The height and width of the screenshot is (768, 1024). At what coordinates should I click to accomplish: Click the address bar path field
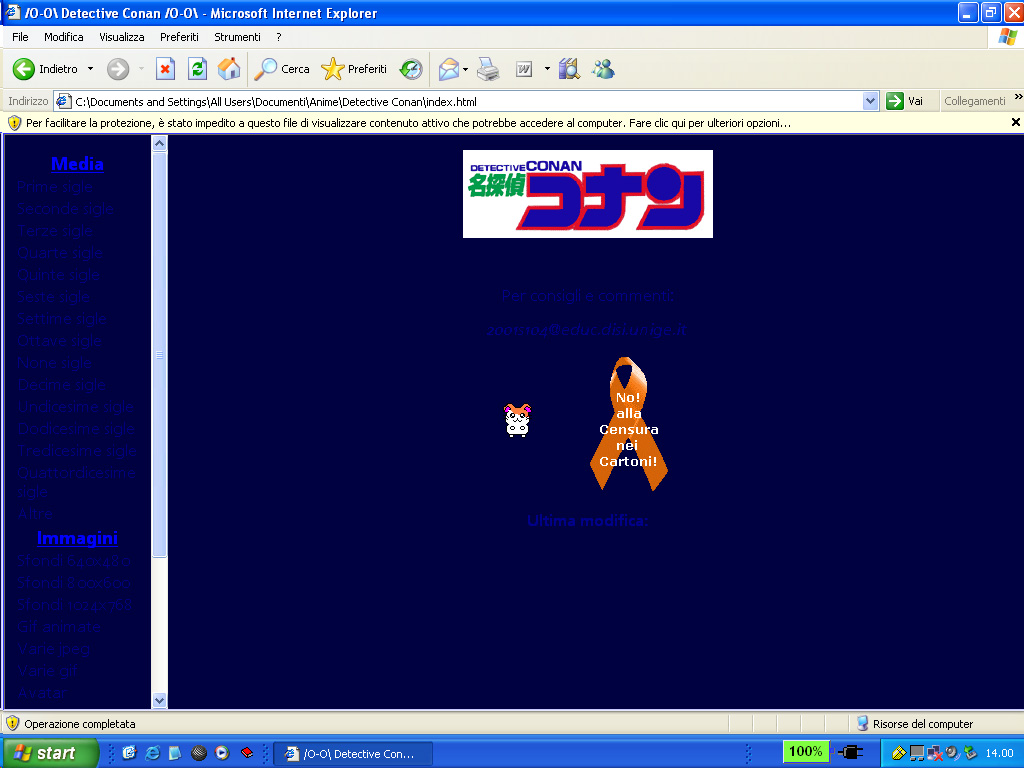pyautogui.click(x=467, y=101)
